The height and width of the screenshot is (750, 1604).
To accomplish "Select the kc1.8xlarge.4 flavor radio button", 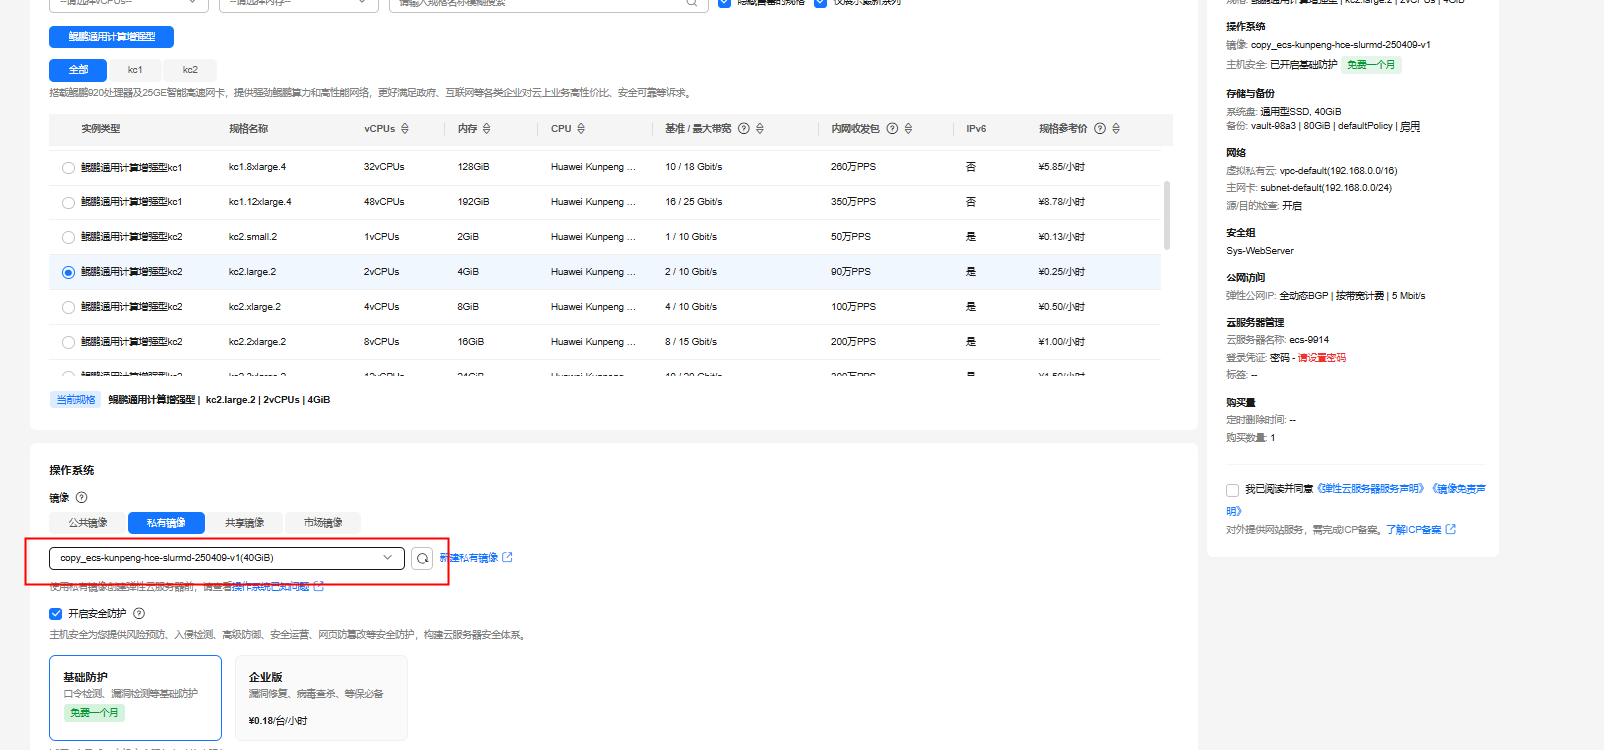I will [x=68, y=168].
